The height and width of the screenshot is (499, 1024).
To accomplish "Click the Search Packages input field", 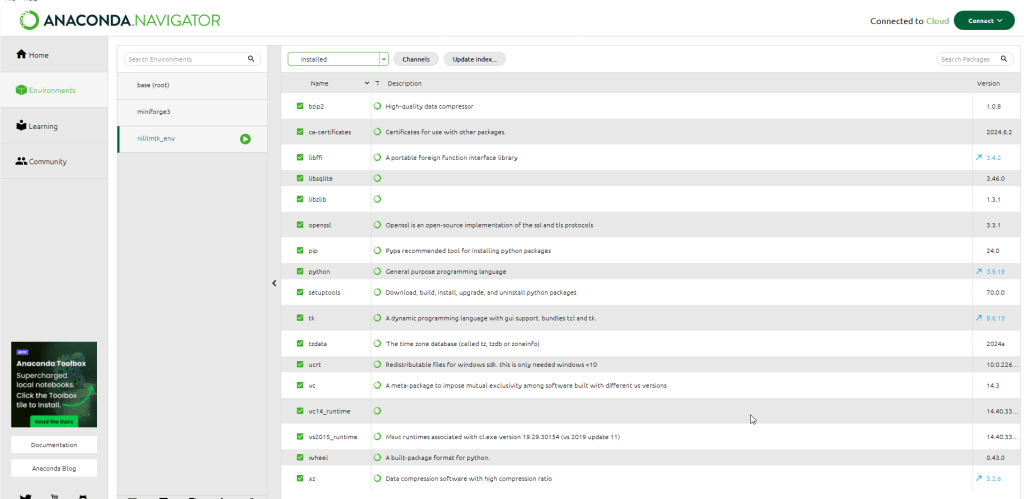I will tap(973, 60).
